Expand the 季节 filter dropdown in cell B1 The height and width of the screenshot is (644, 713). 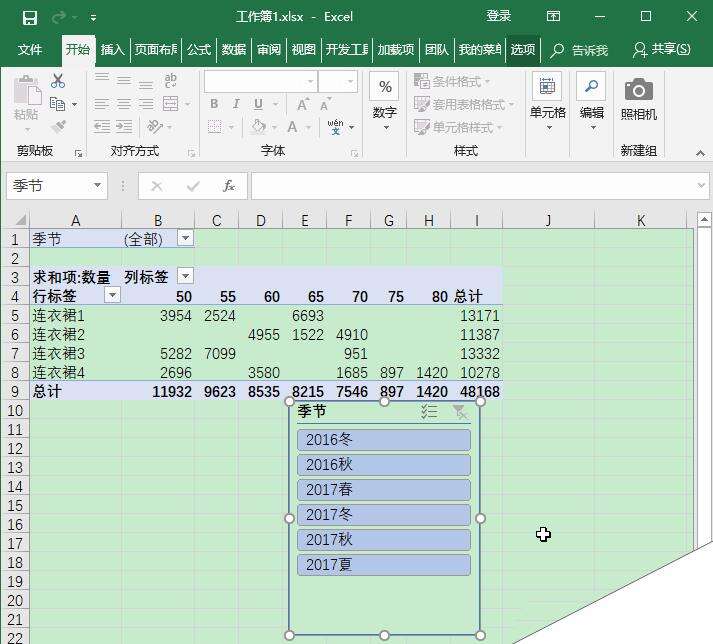(185, 238)
